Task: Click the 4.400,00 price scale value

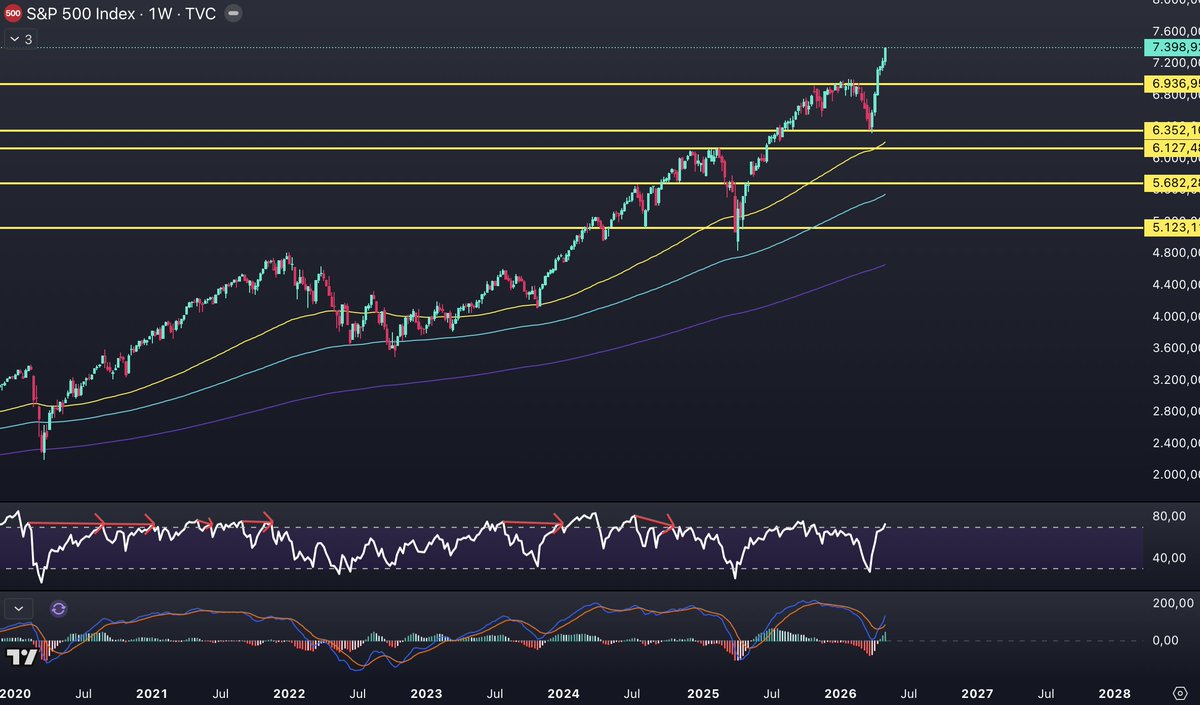Action: 1175,285
